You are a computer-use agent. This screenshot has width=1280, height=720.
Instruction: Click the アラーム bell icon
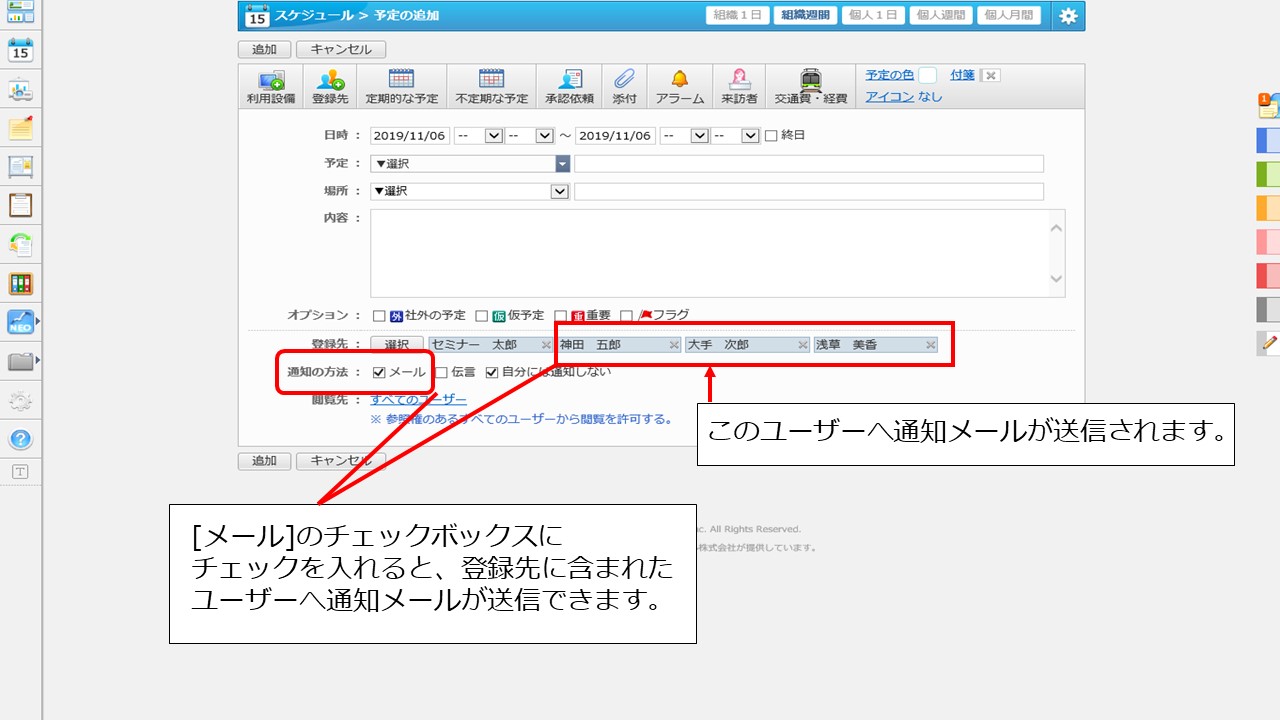click(679, 80)
